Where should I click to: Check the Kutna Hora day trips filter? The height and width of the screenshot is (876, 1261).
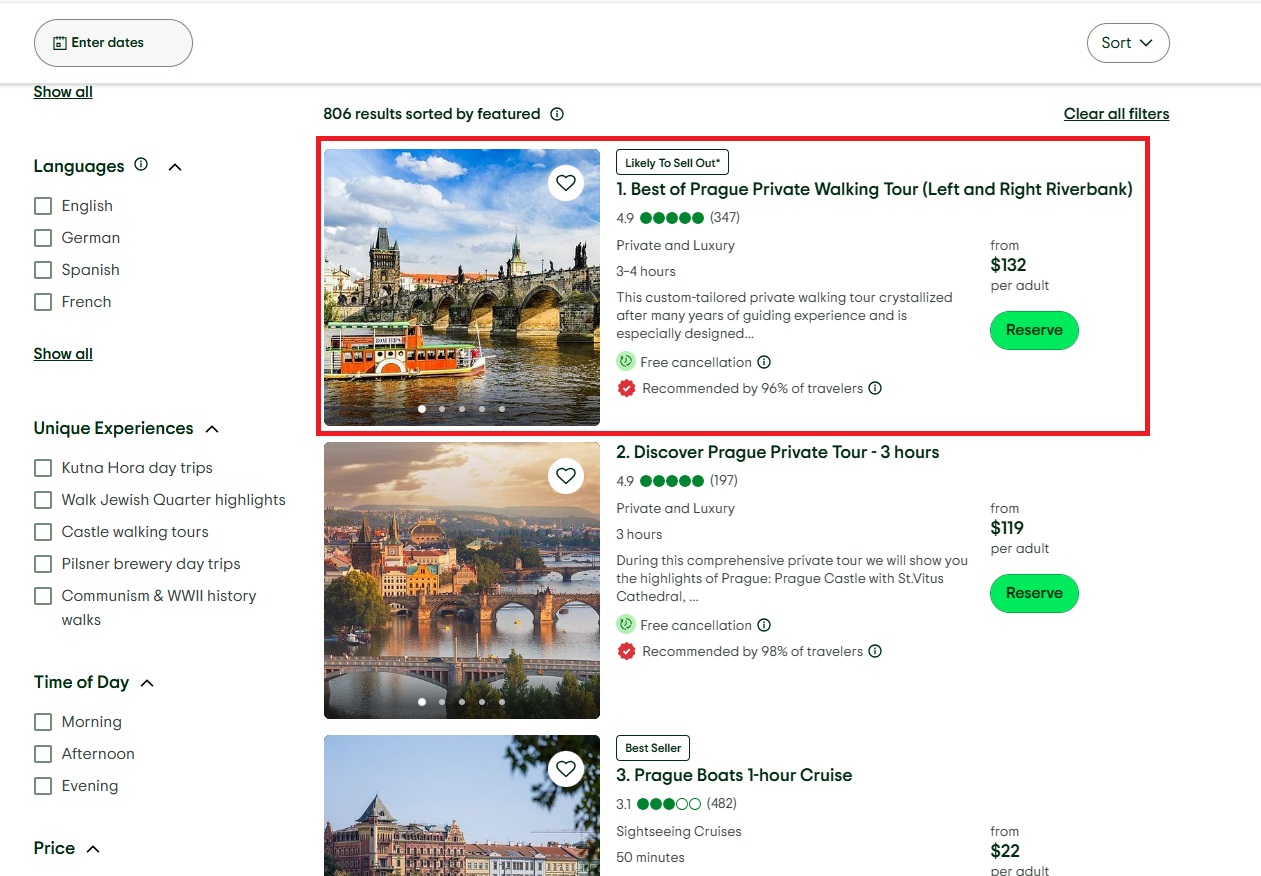coord(43,468)
